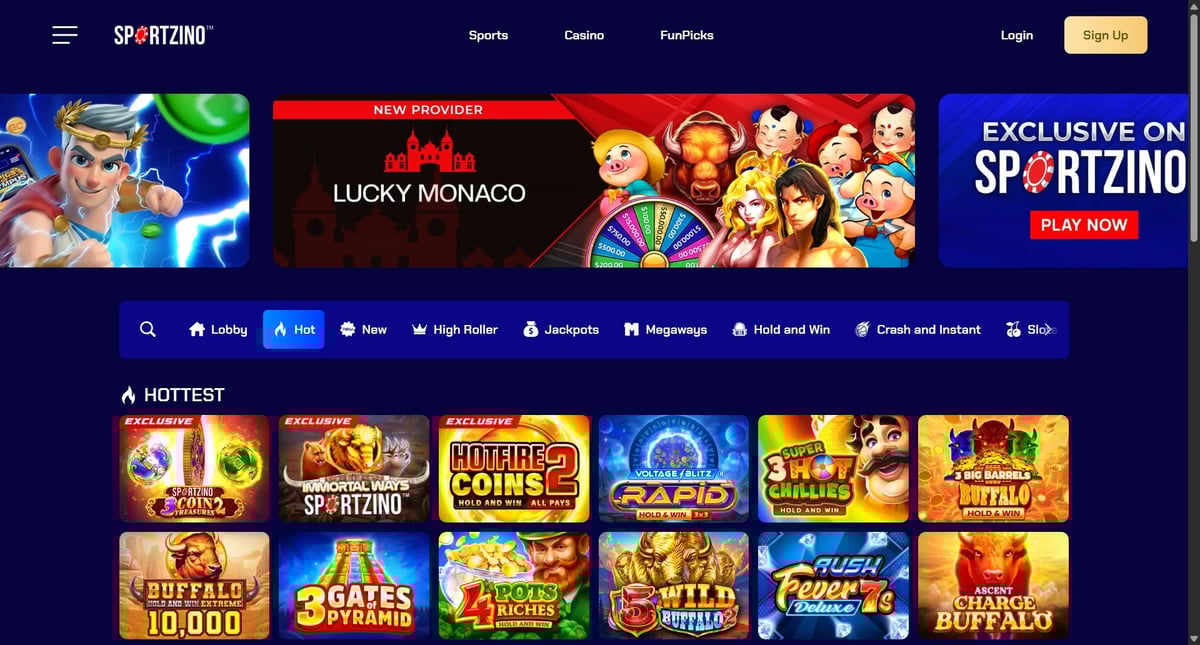Click the Sign Up button
Viewport: 1200px width, 645px height.
pos(1105,35)
